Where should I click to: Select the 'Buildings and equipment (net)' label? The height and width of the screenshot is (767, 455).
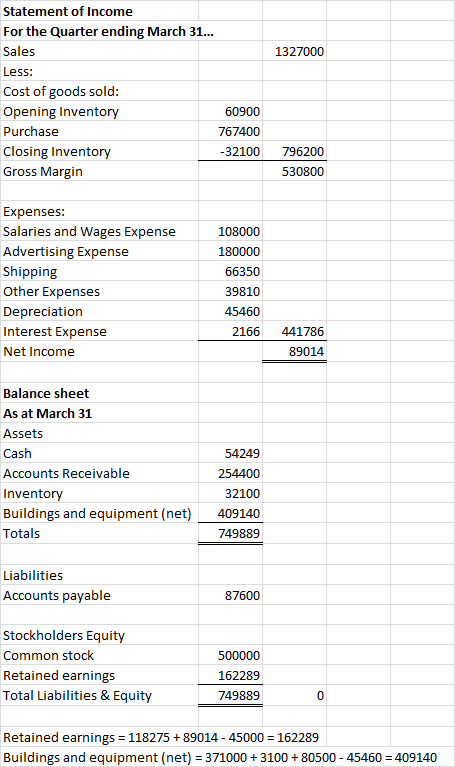97,514
